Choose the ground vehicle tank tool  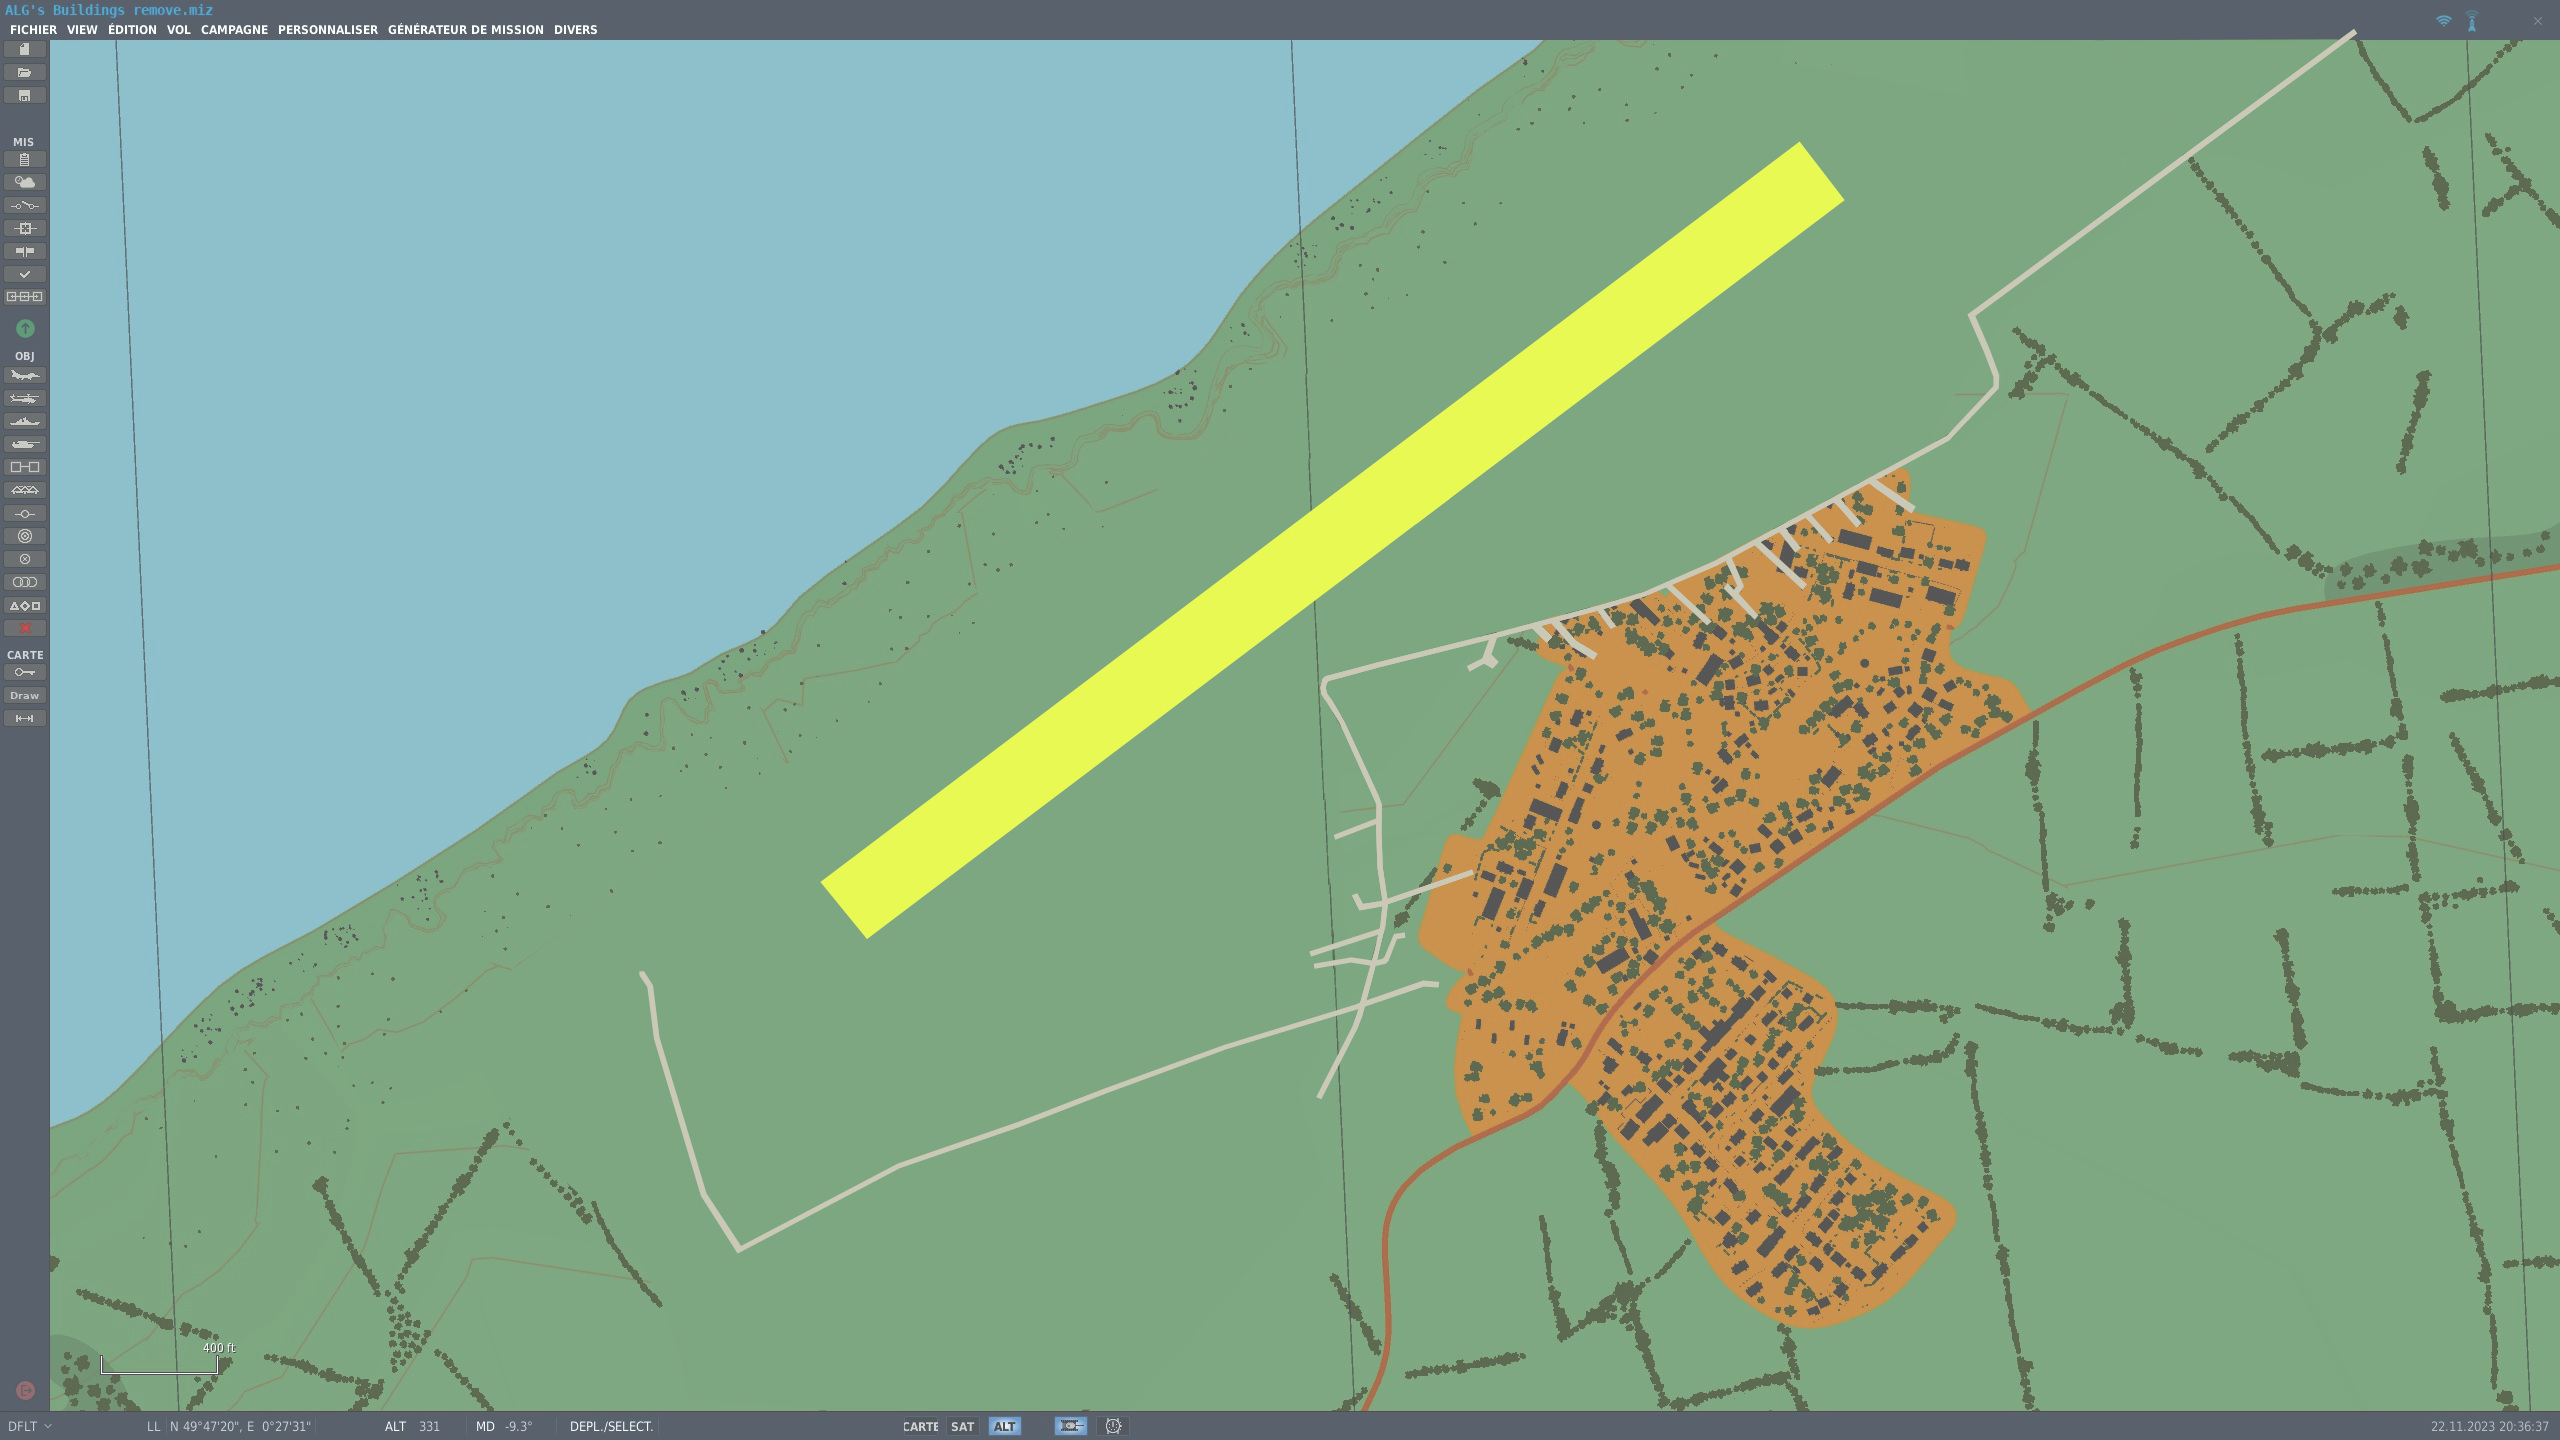click(25, 445)
